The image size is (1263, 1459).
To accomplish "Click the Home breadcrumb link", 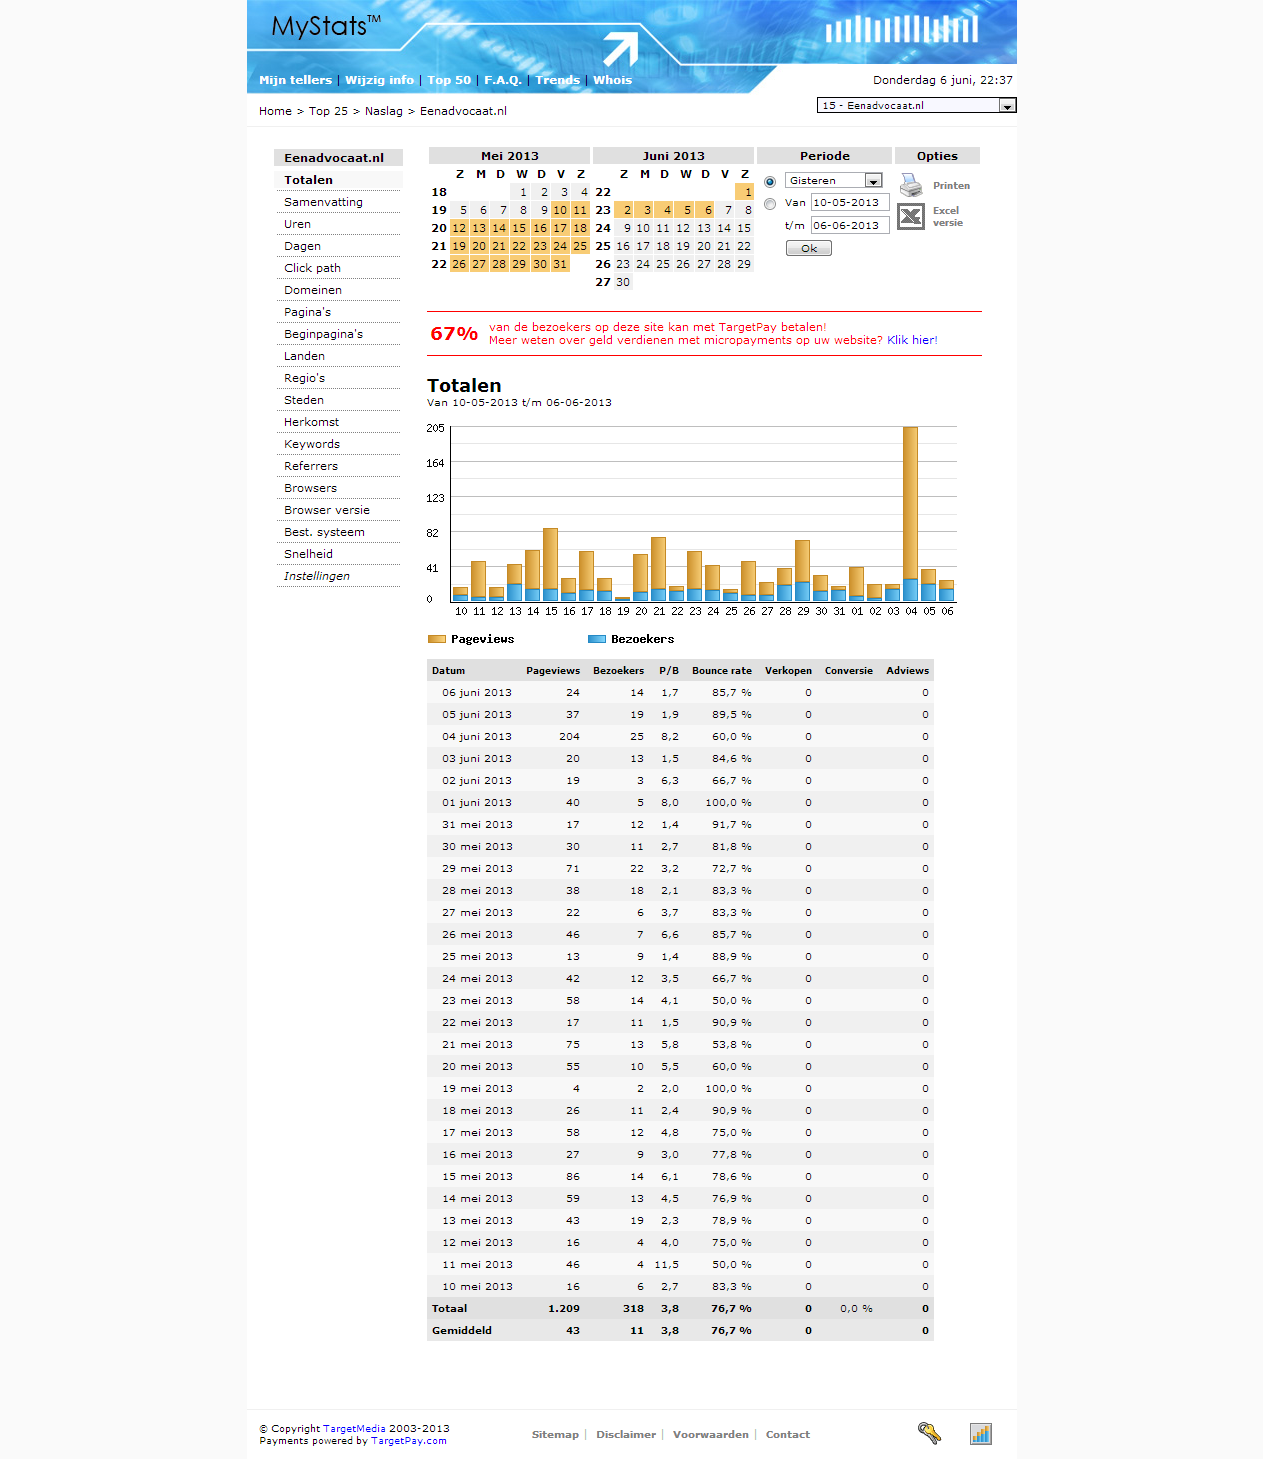I will pos(275,111).
